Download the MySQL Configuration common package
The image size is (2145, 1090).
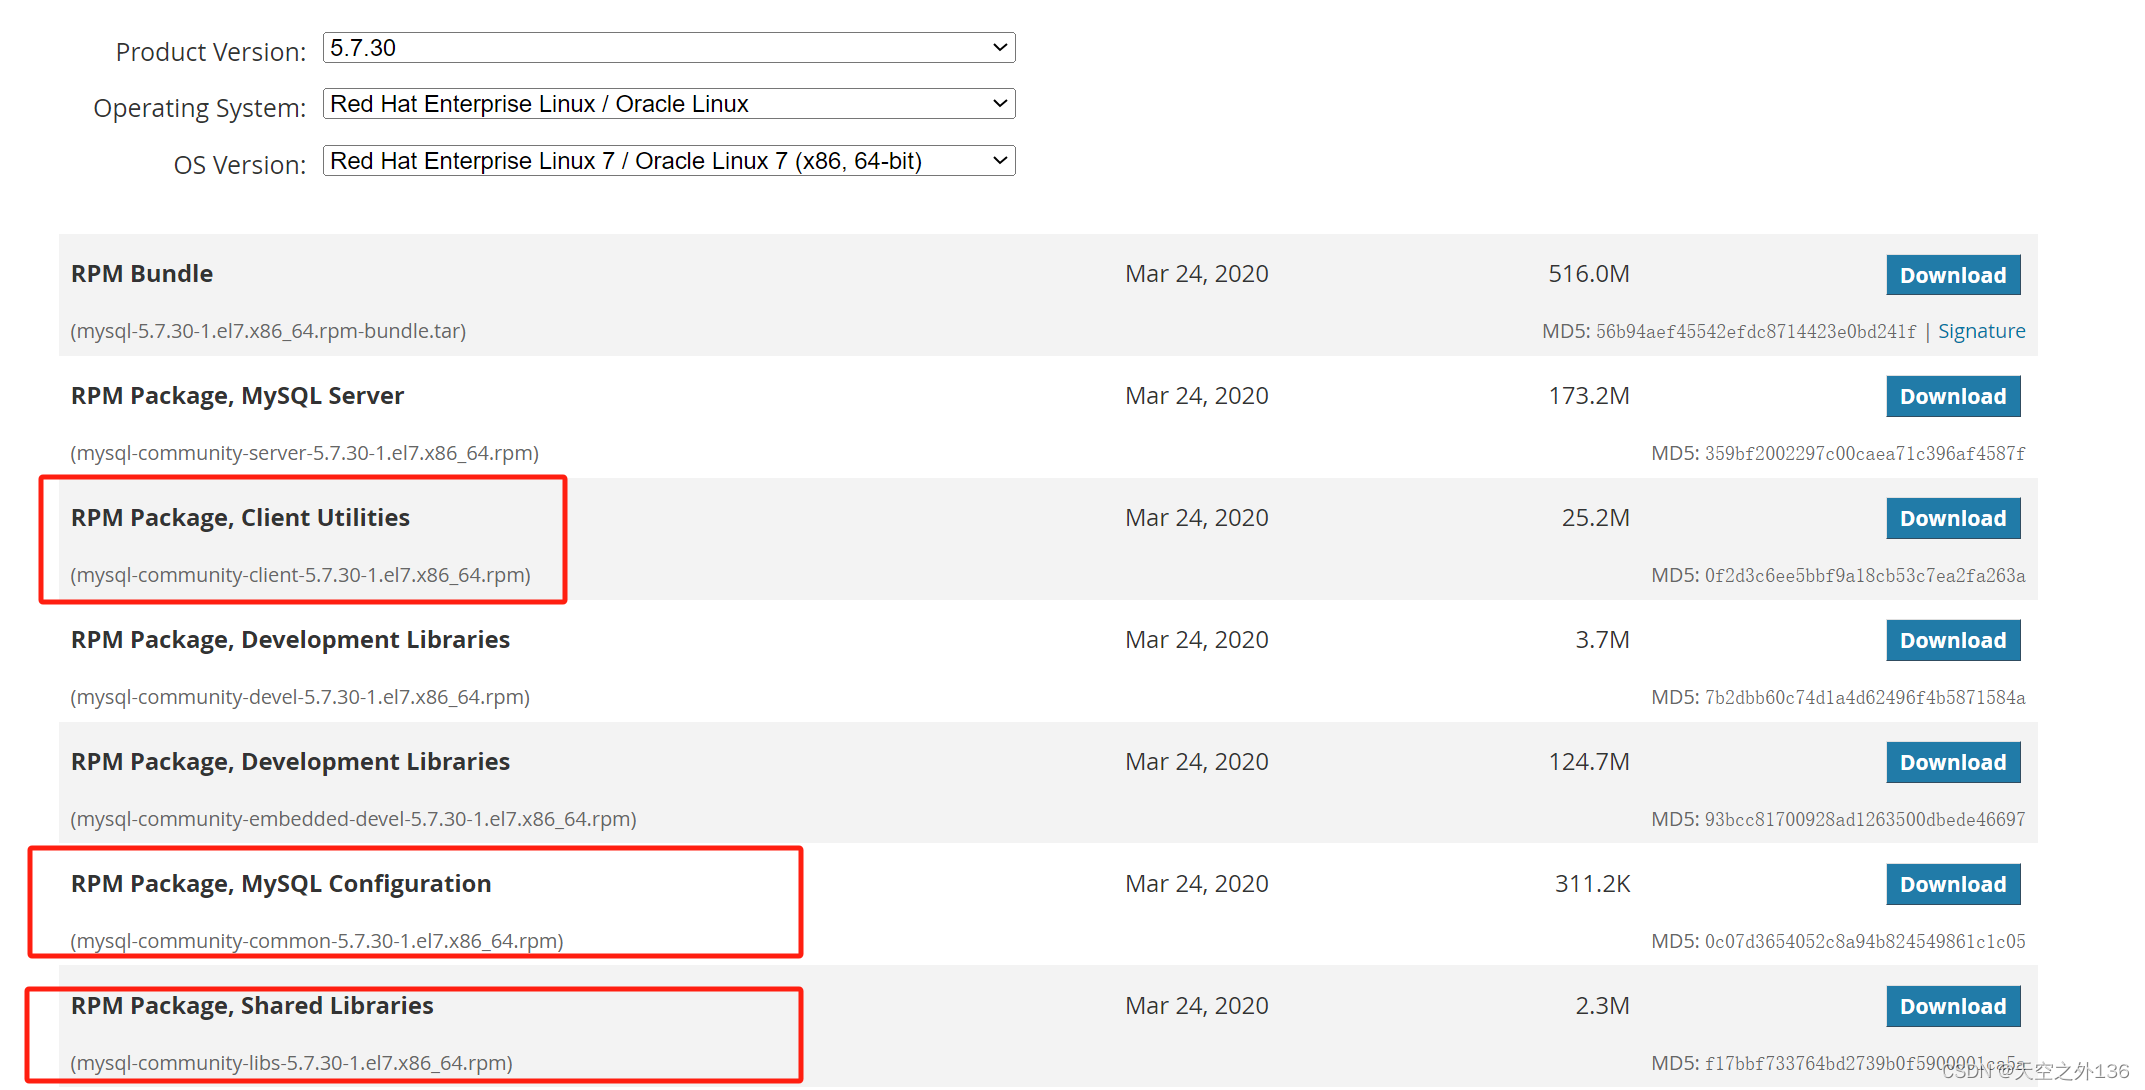[1952, 885]
